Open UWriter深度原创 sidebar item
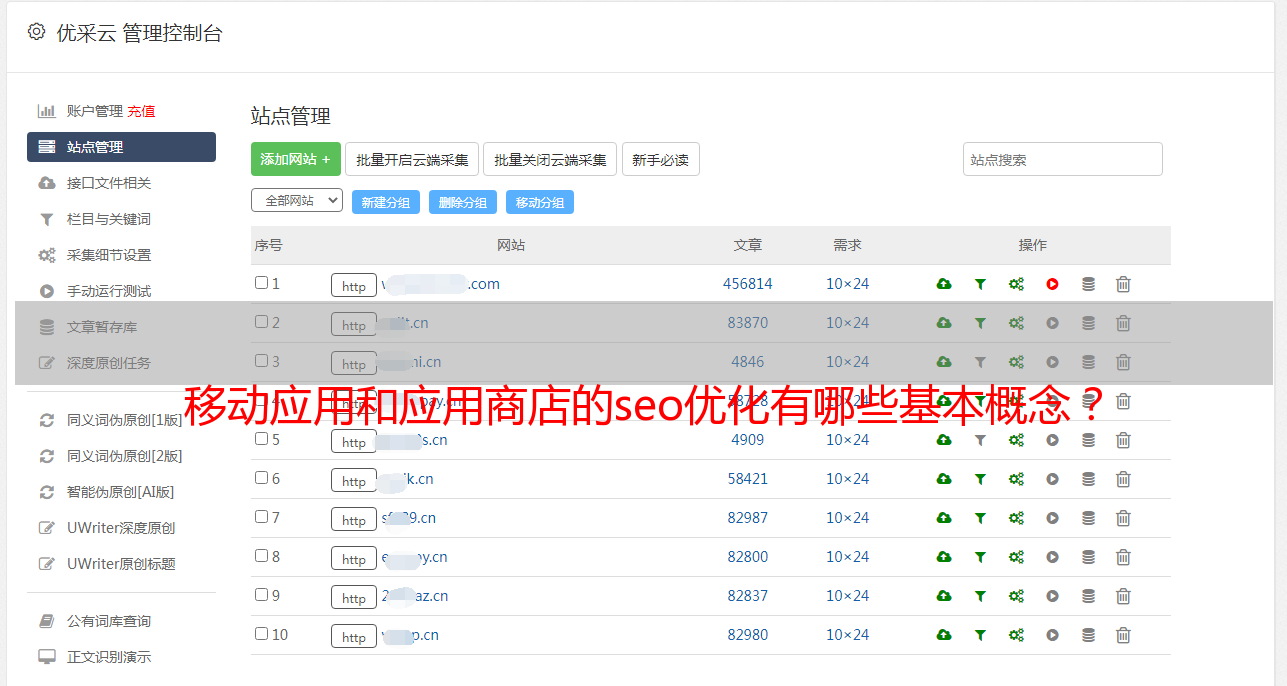Viewport: 1287px width, 686px height. [121, 528]
